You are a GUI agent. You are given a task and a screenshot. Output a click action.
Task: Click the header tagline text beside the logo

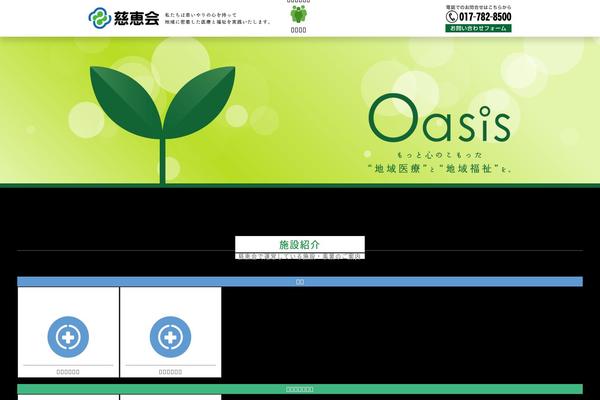click(217, 18)
